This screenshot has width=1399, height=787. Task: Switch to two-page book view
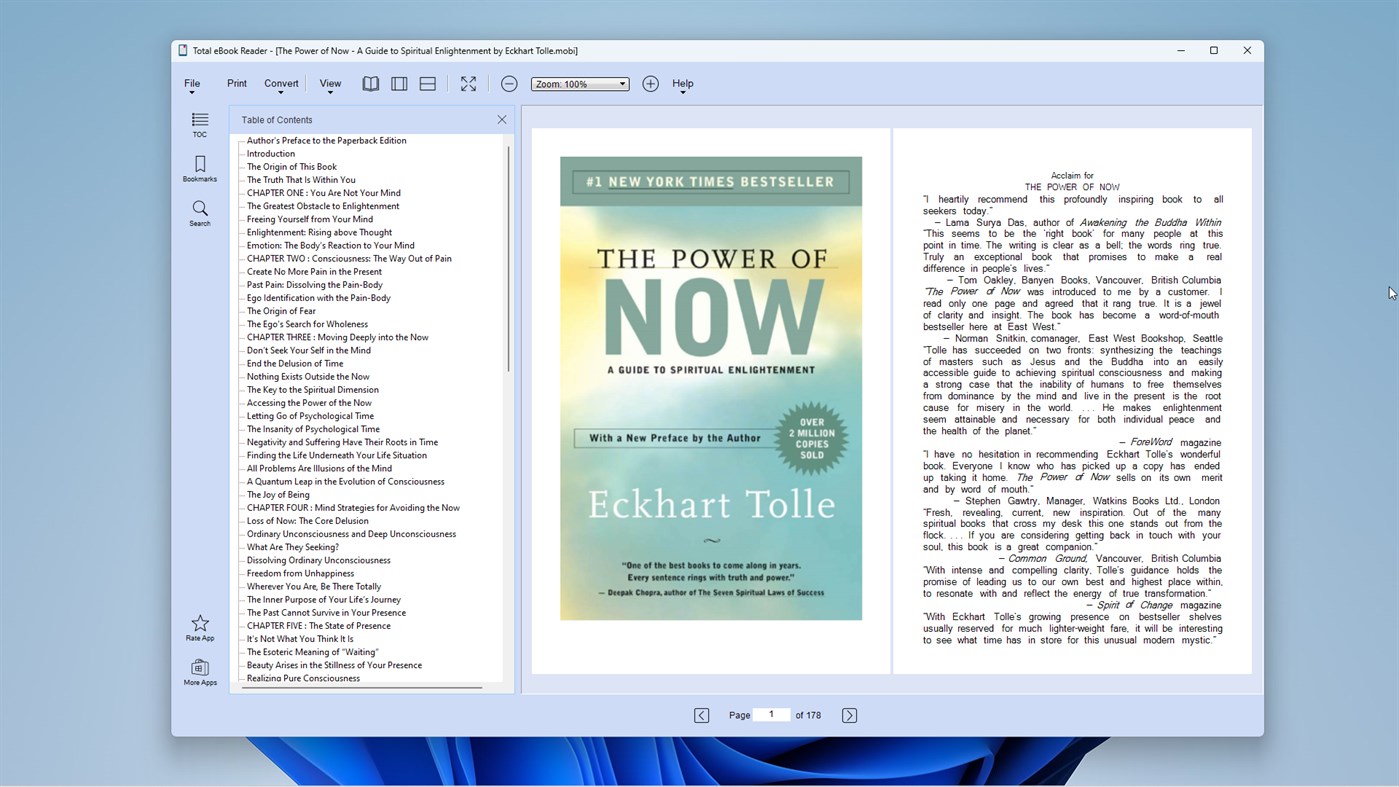(x=370, y=83)
